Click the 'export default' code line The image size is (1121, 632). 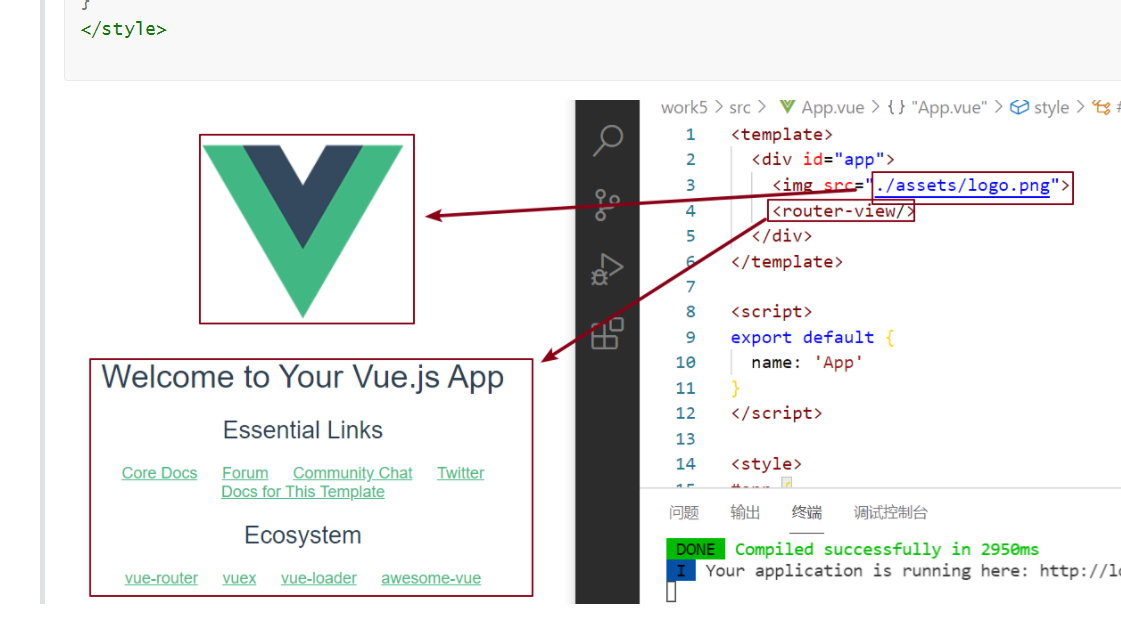[x=812, y=337]
